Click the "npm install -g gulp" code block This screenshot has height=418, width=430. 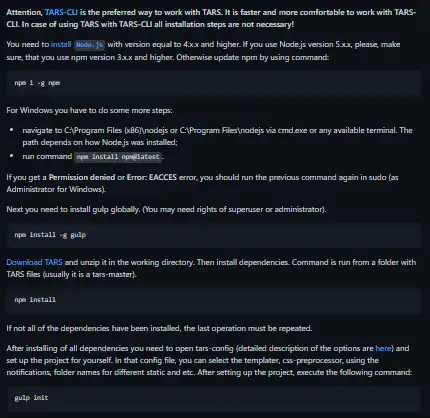click(x=213, y=235)
